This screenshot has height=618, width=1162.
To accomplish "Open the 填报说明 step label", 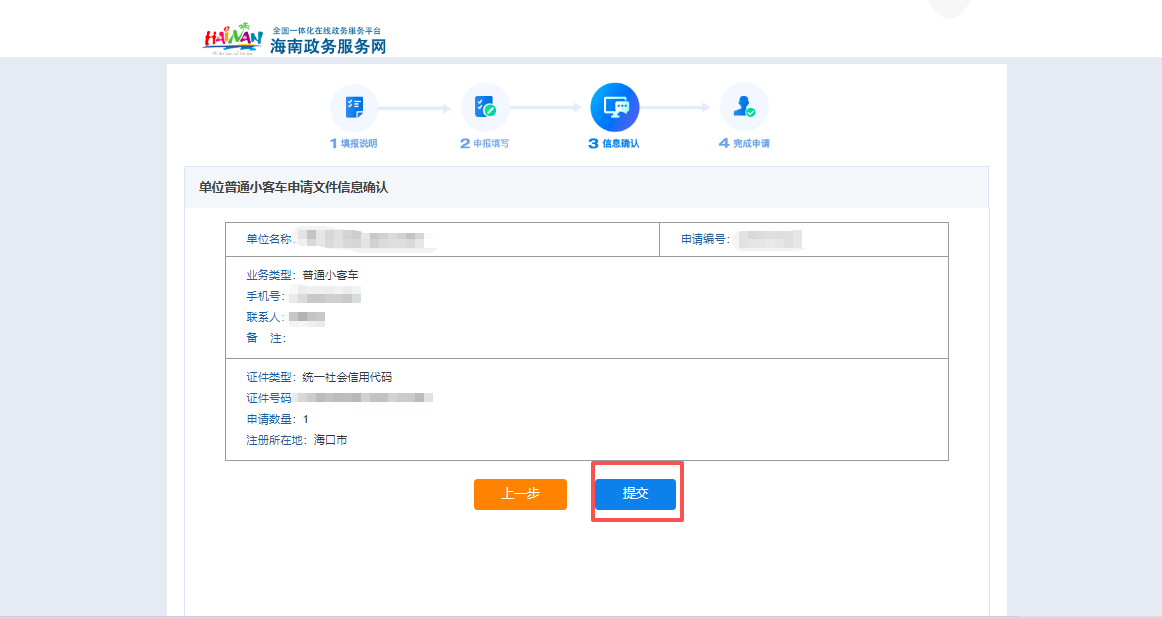I will click(355, 141).
